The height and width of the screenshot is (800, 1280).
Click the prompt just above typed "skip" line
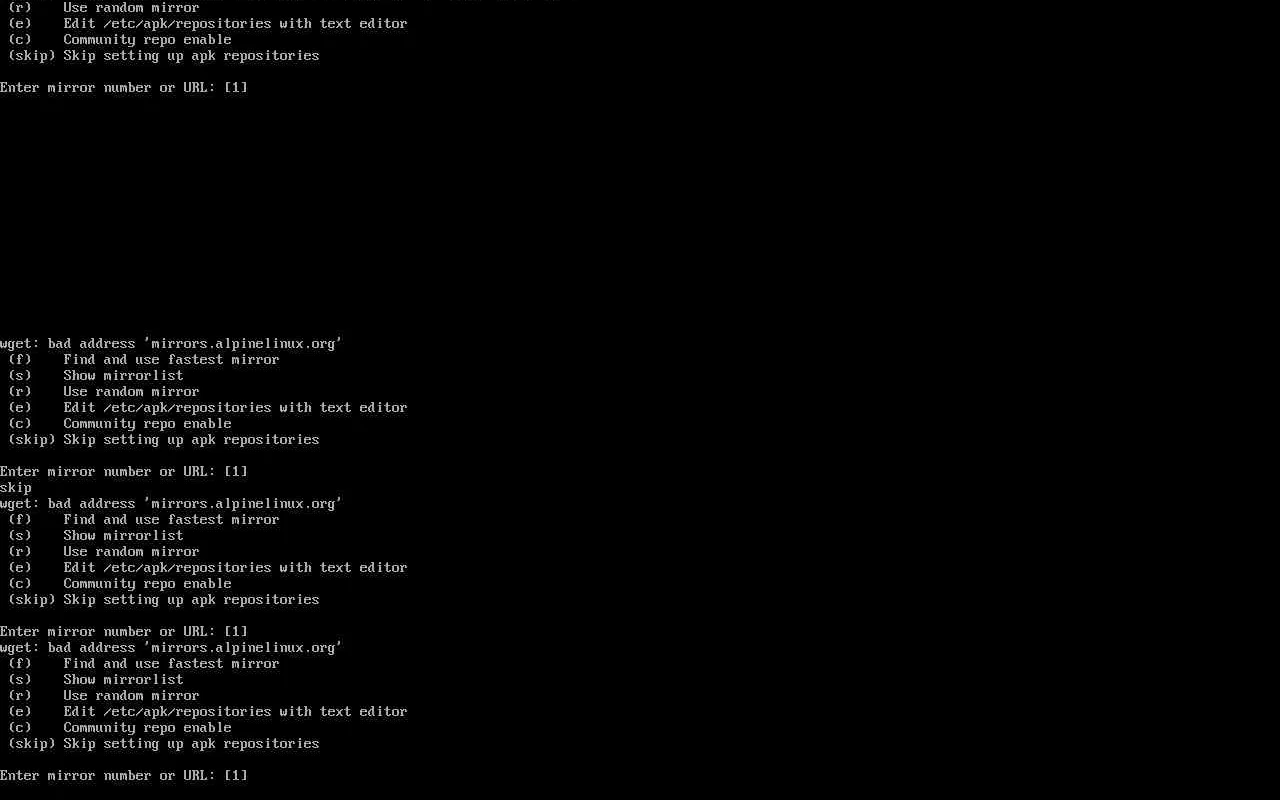(x=124, y=472)
